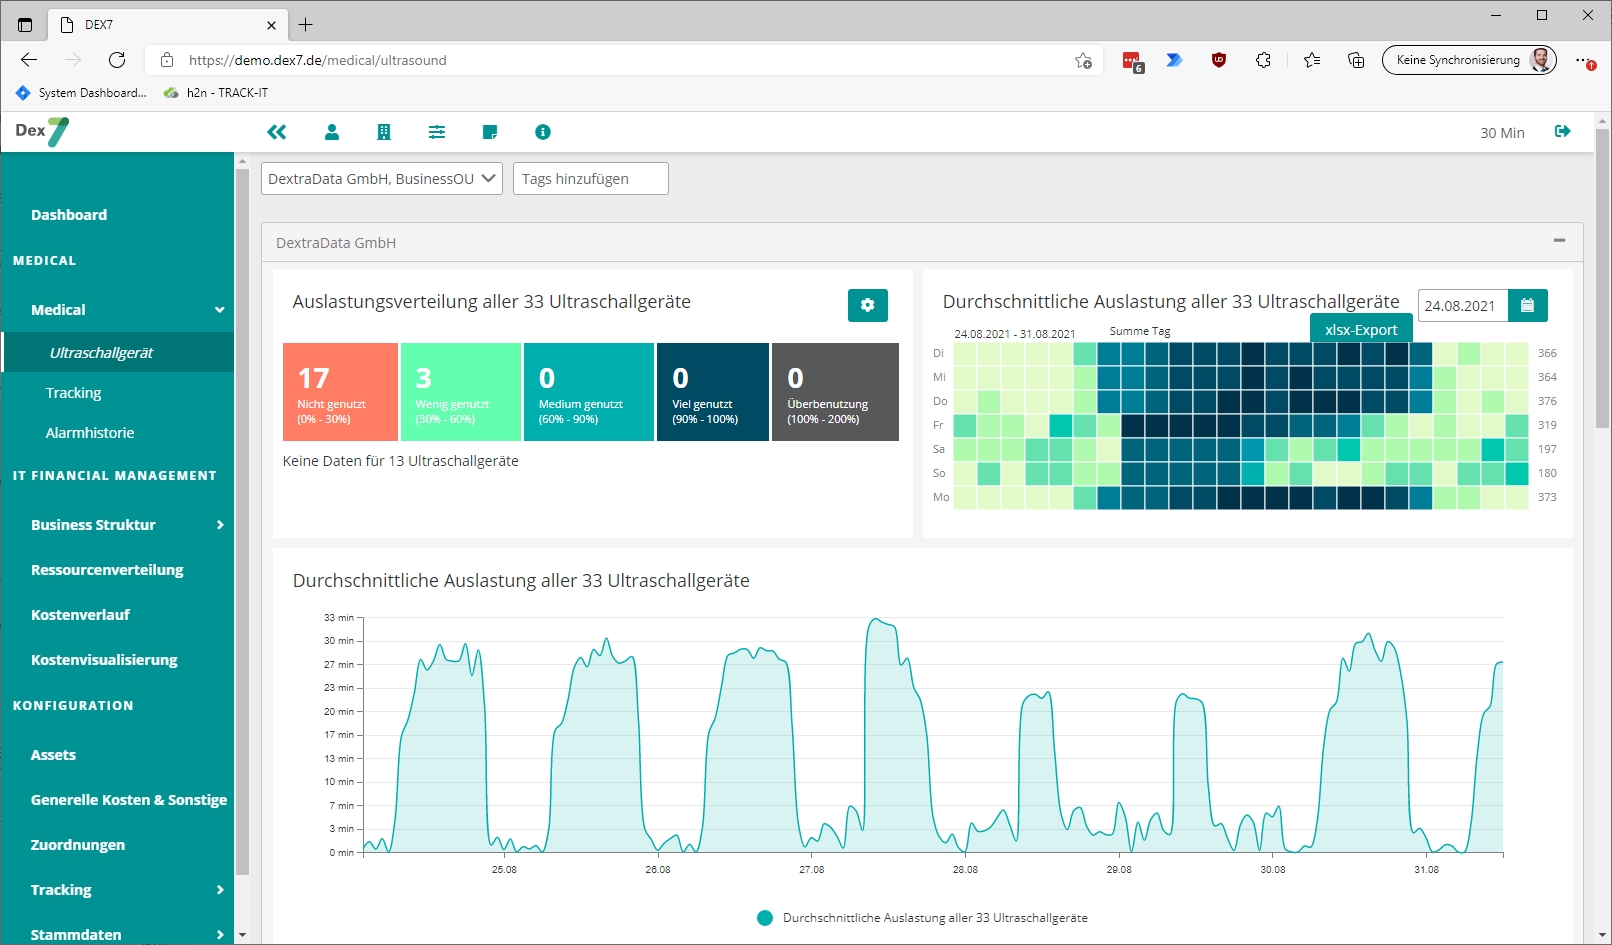The image size is (1612, 945).
Task: Click the Tags hinzufügen input field
Action: [x=590, y=179]
